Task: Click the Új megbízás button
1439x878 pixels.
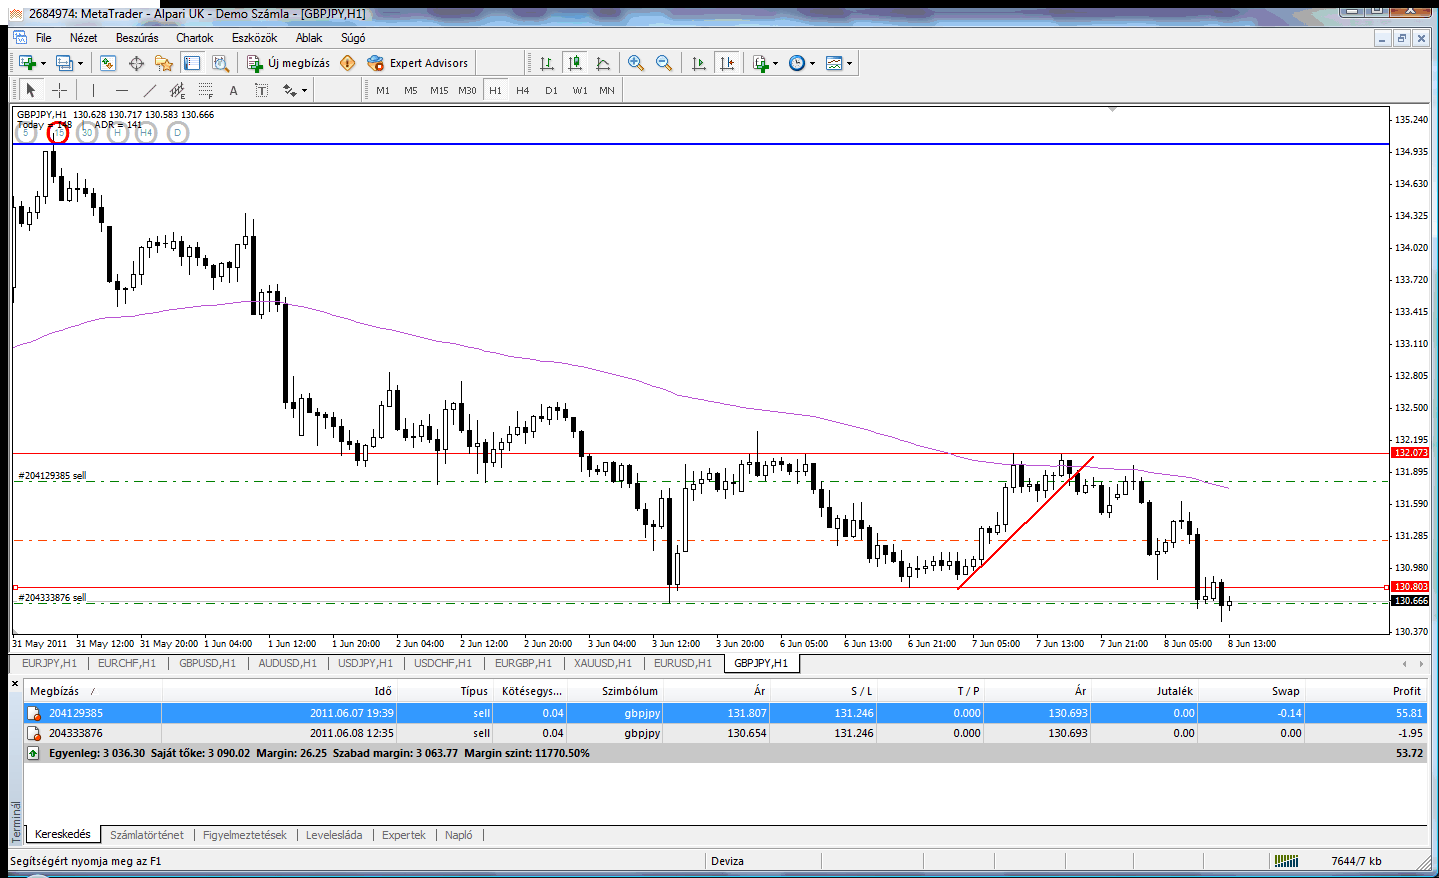Action: click(x=288, y=63)
